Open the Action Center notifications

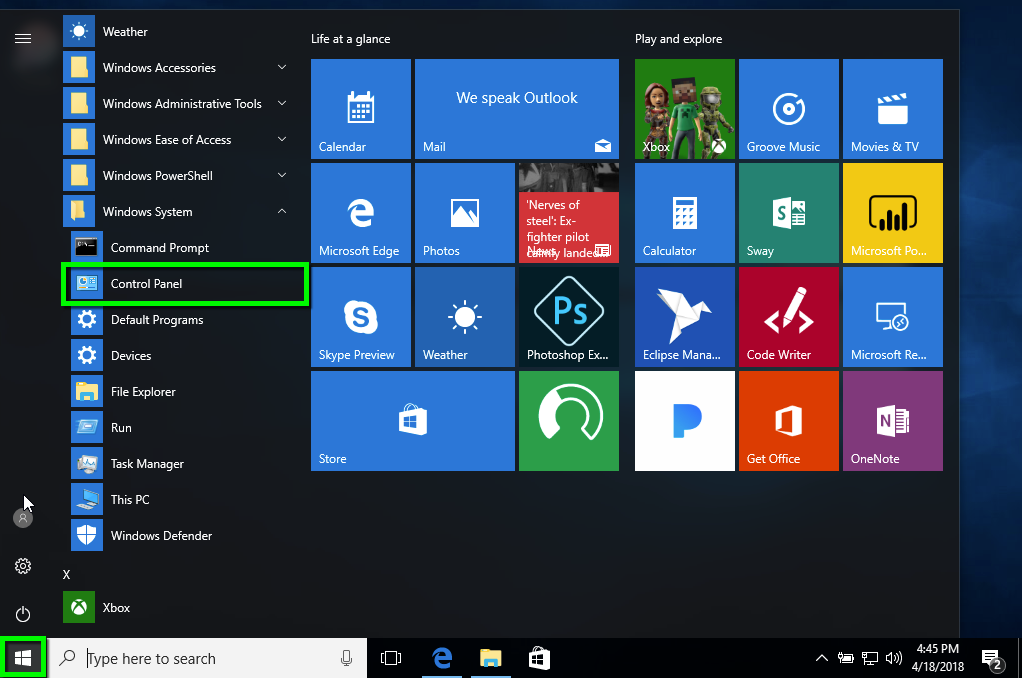pos(992,660)
